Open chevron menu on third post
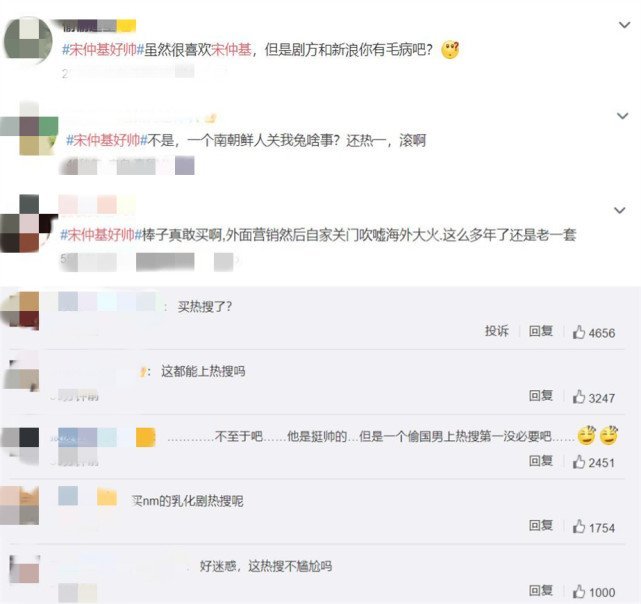641x604 pixels. [620, 211]
